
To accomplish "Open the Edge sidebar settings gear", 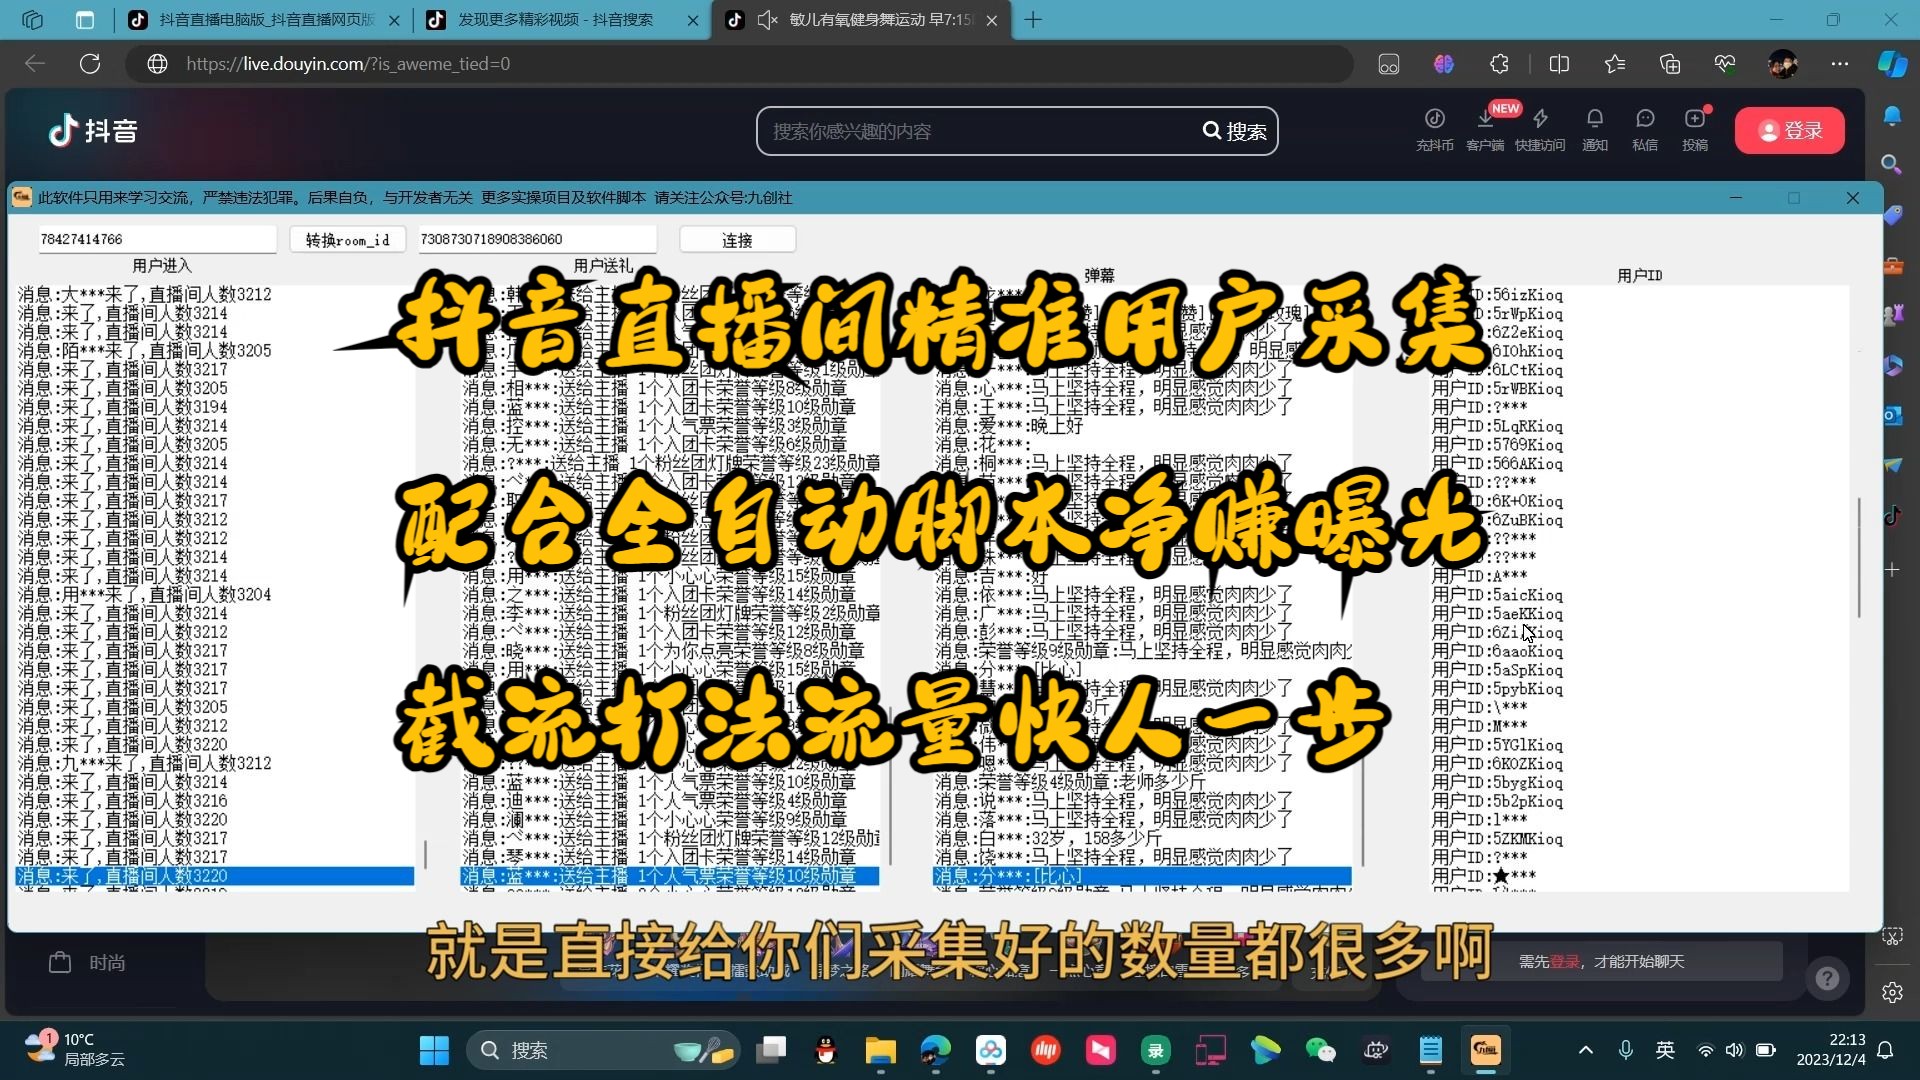I will 1892,993.
